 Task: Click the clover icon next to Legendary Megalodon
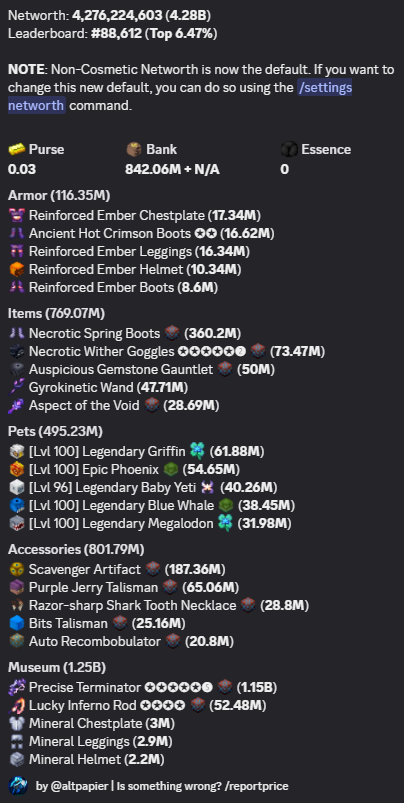225,523
